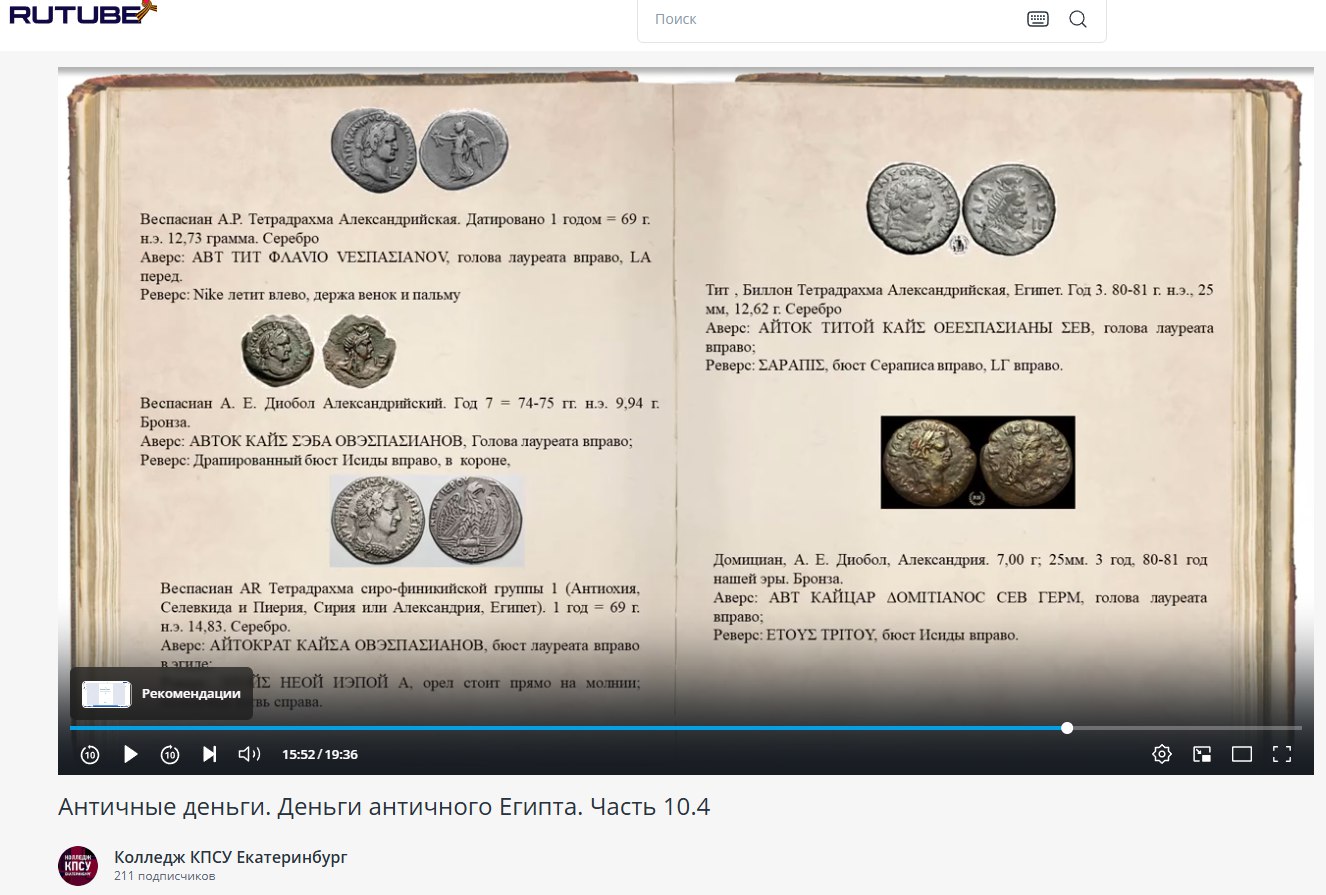Open the virtual keyboard icon in search

pyautogui.click(x=1038, y=19)
